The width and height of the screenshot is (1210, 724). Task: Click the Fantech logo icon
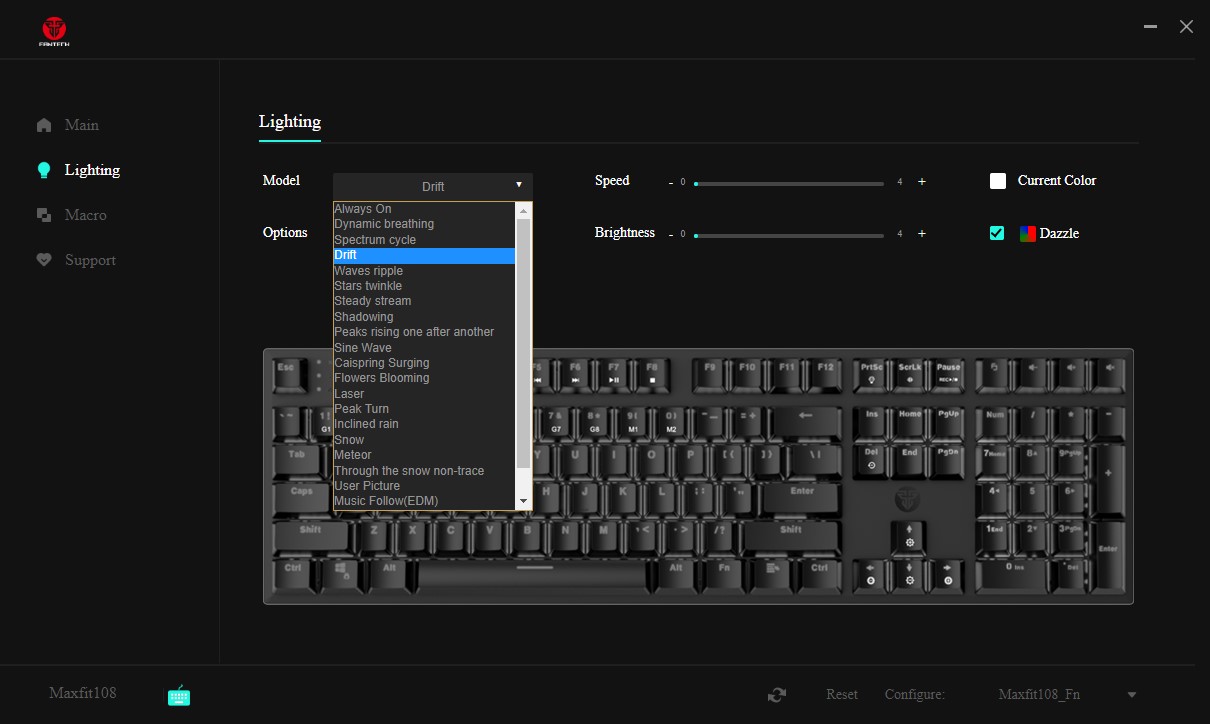tap(55, 31)
